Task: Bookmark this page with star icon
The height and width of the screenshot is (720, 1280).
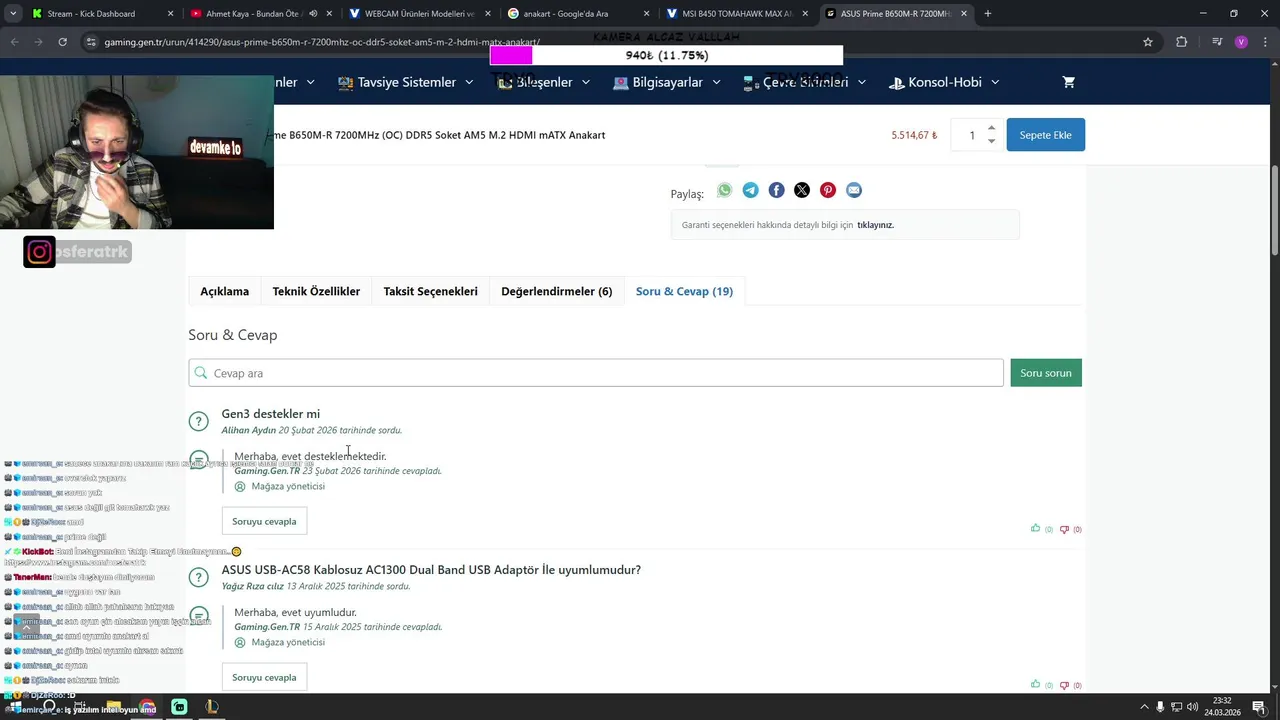Action: pyautogui.click(x=1148, y=42)
